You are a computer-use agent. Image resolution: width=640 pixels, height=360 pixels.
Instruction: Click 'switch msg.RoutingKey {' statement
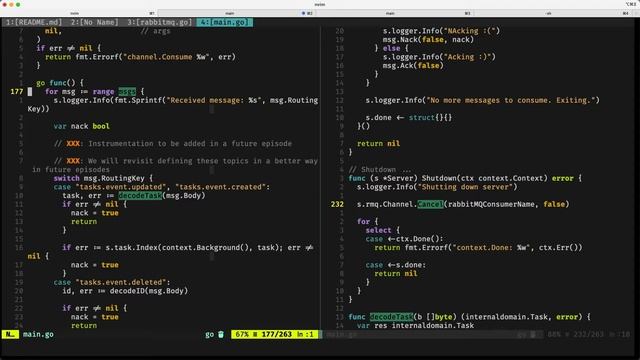coord(103,178)
